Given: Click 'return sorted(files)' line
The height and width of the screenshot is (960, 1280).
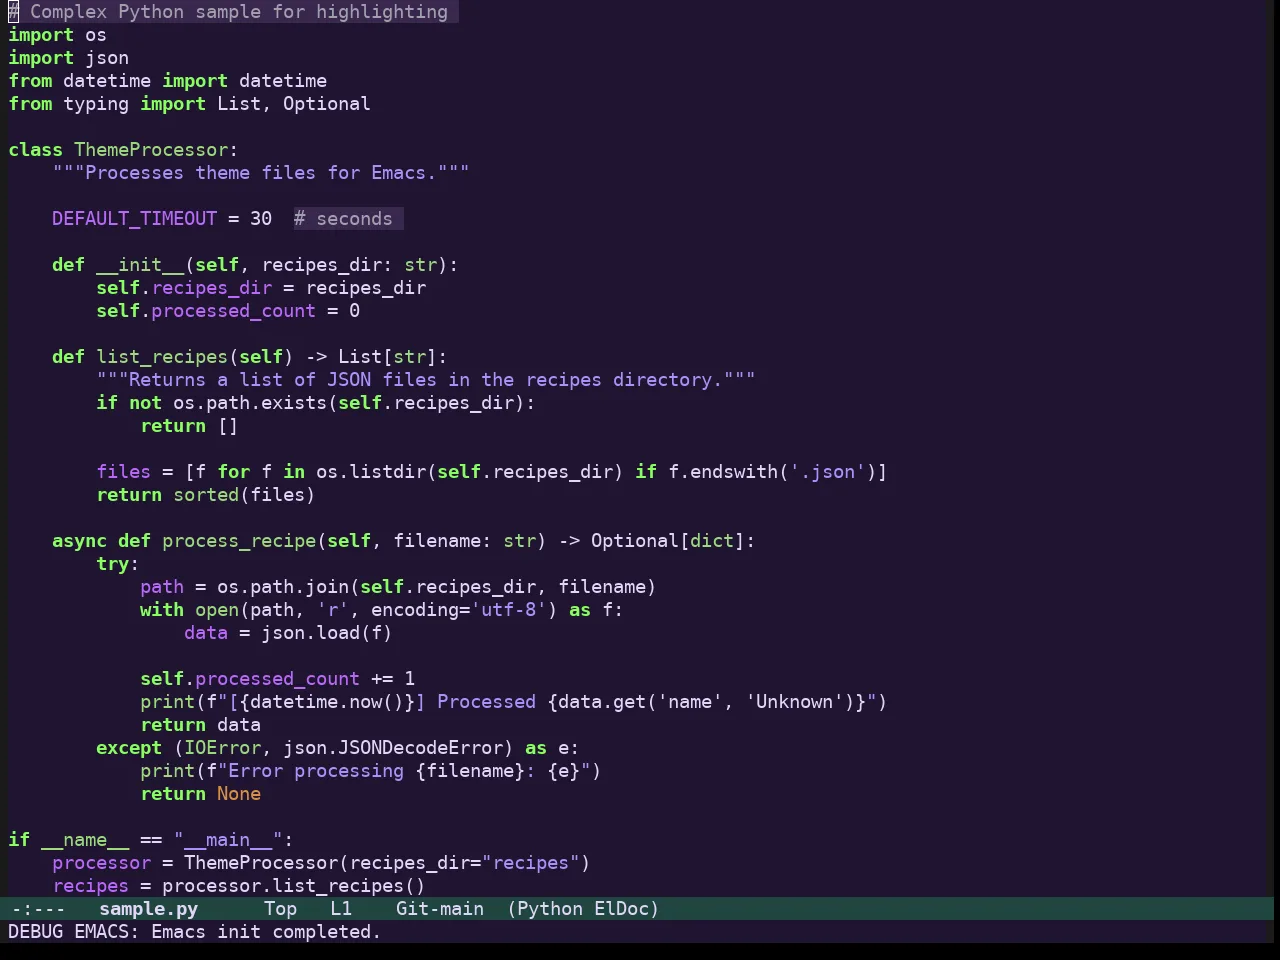Looking at the screenshot, I should (x=206, y=495).
